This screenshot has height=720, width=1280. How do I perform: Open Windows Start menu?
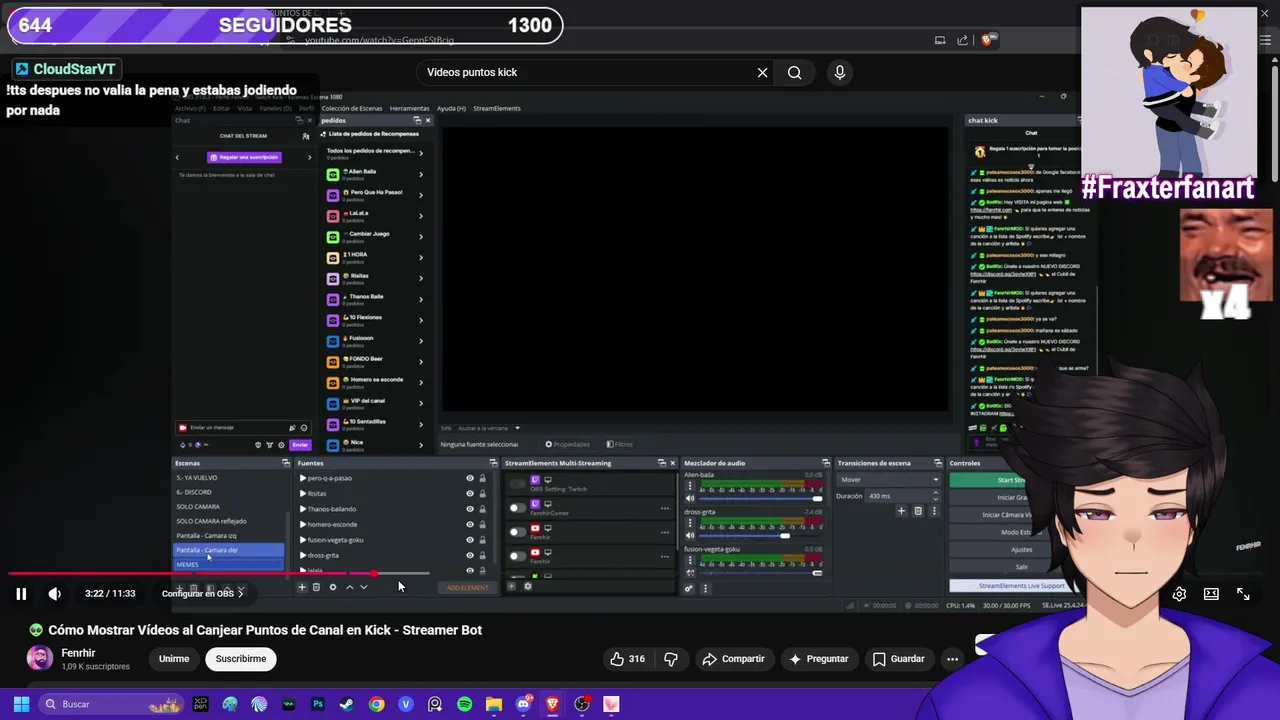pyautogui.click(x=21, y=704)
